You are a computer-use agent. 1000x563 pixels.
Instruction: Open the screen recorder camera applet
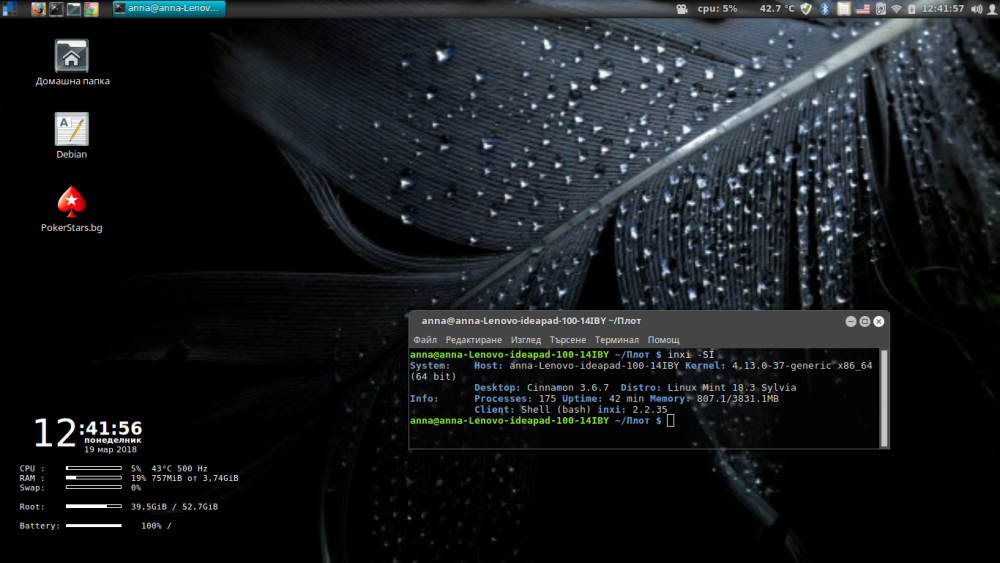click(x=682, y=9)
